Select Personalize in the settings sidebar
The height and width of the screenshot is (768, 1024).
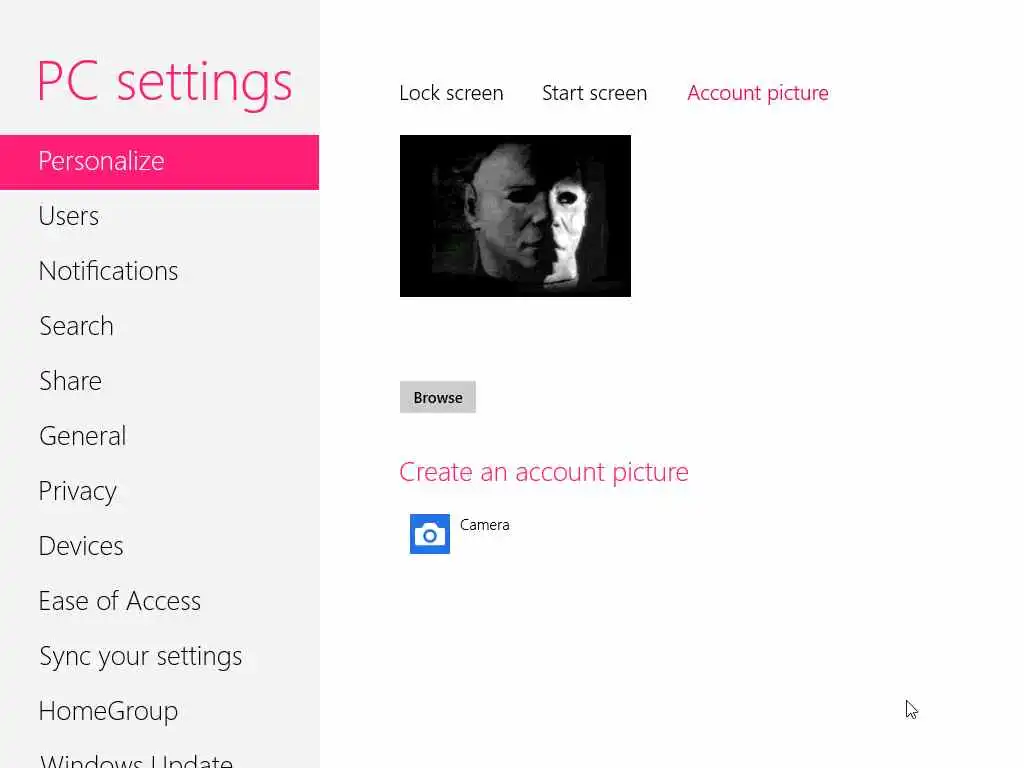coord(101,161)
